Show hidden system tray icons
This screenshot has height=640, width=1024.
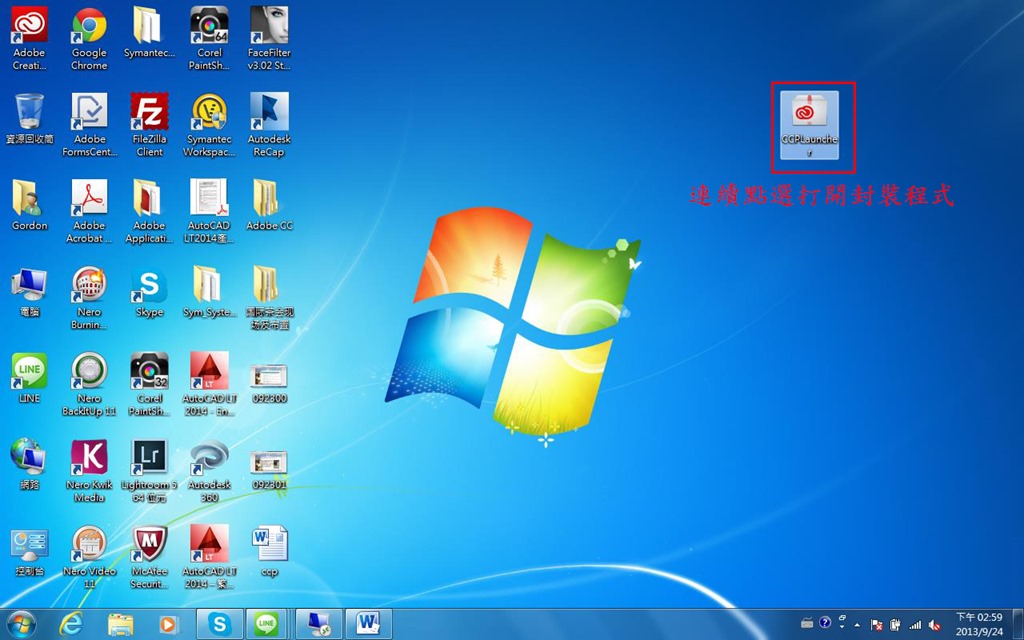pos(857,625)
